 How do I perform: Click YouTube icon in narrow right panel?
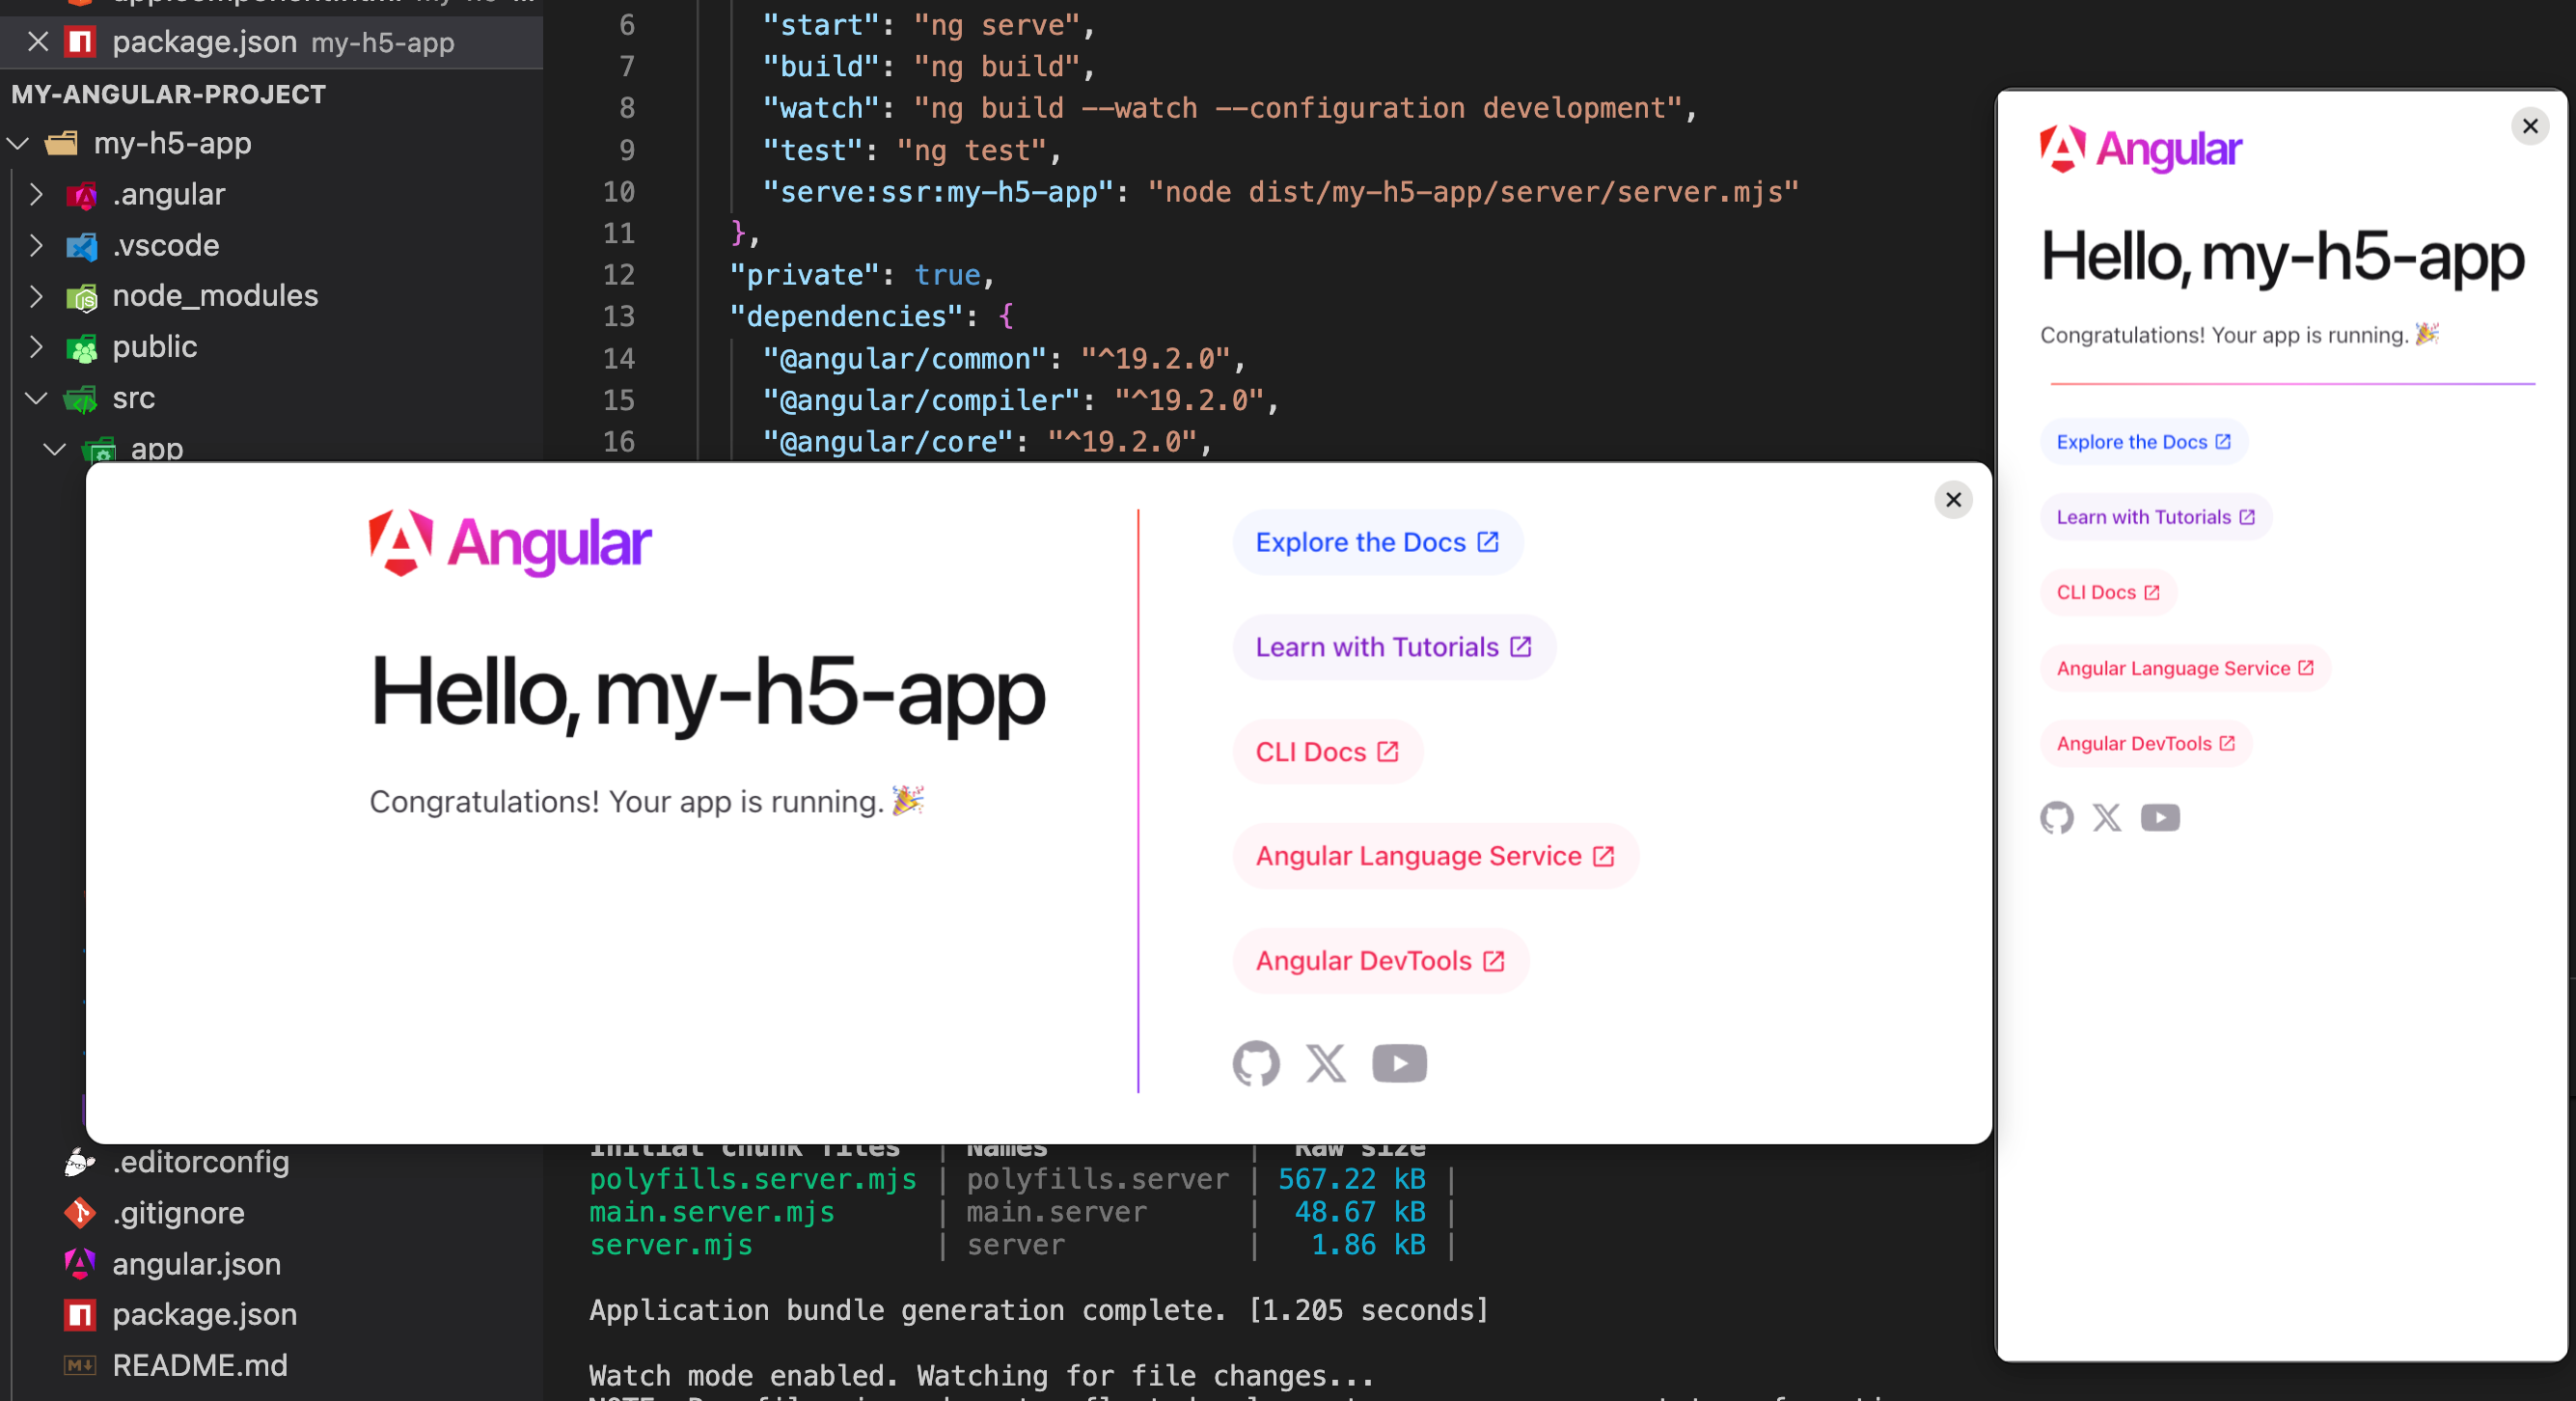[2160, 818]
